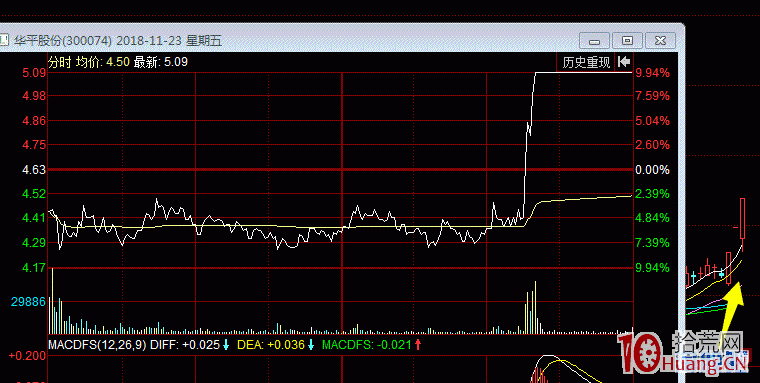Close the 华平股份 intraday window
Image resolution: width=760 pixels, height=383 pixels.
(660, 40)
